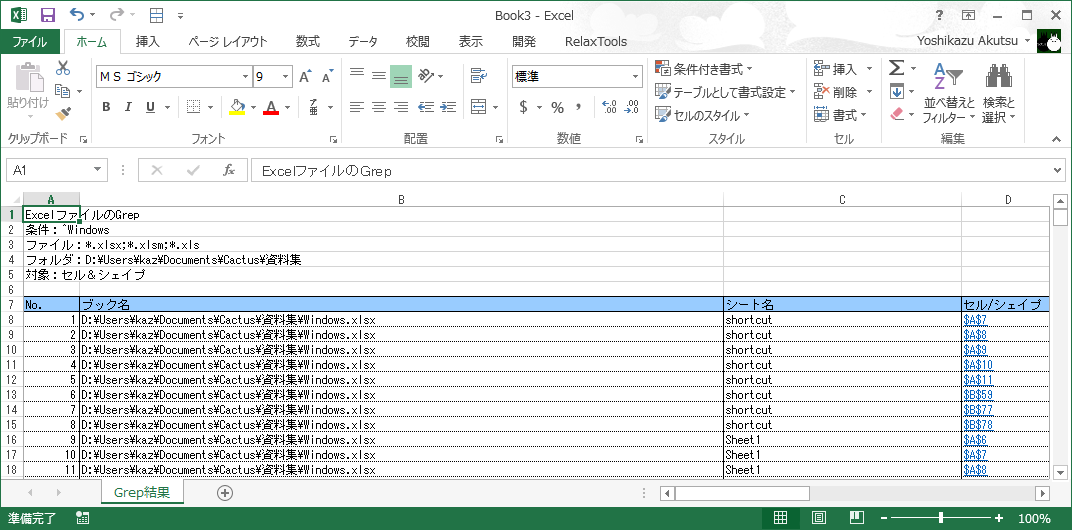Open the 数式 ribbon tab
Image resolution: width=1072 pixels, height=530 pixels.
click(308, 41)
